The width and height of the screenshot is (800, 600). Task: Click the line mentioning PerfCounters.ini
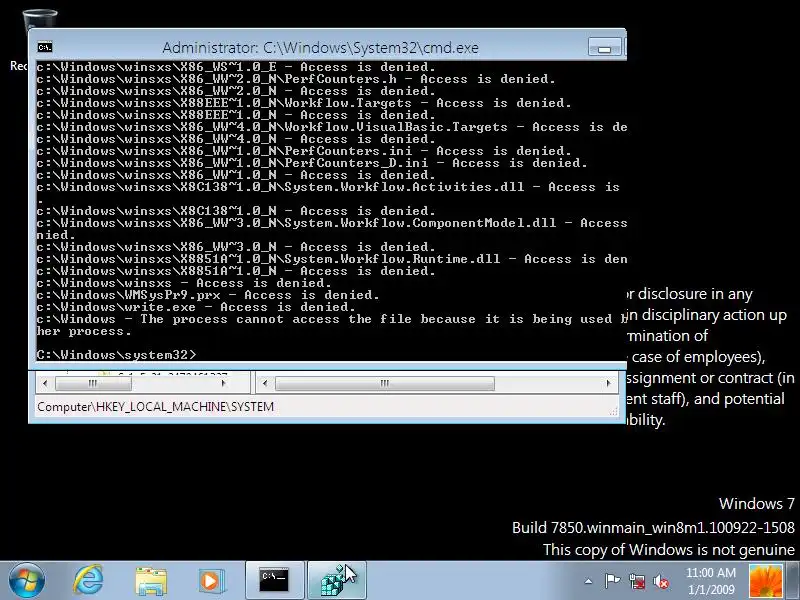tap(304, 151)
